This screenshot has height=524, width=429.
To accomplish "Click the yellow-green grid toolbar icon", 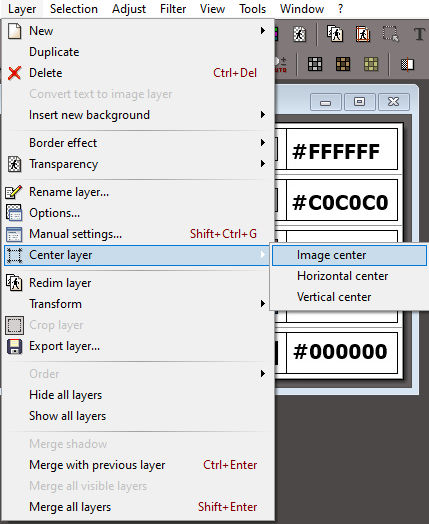I will pos(371,64).
